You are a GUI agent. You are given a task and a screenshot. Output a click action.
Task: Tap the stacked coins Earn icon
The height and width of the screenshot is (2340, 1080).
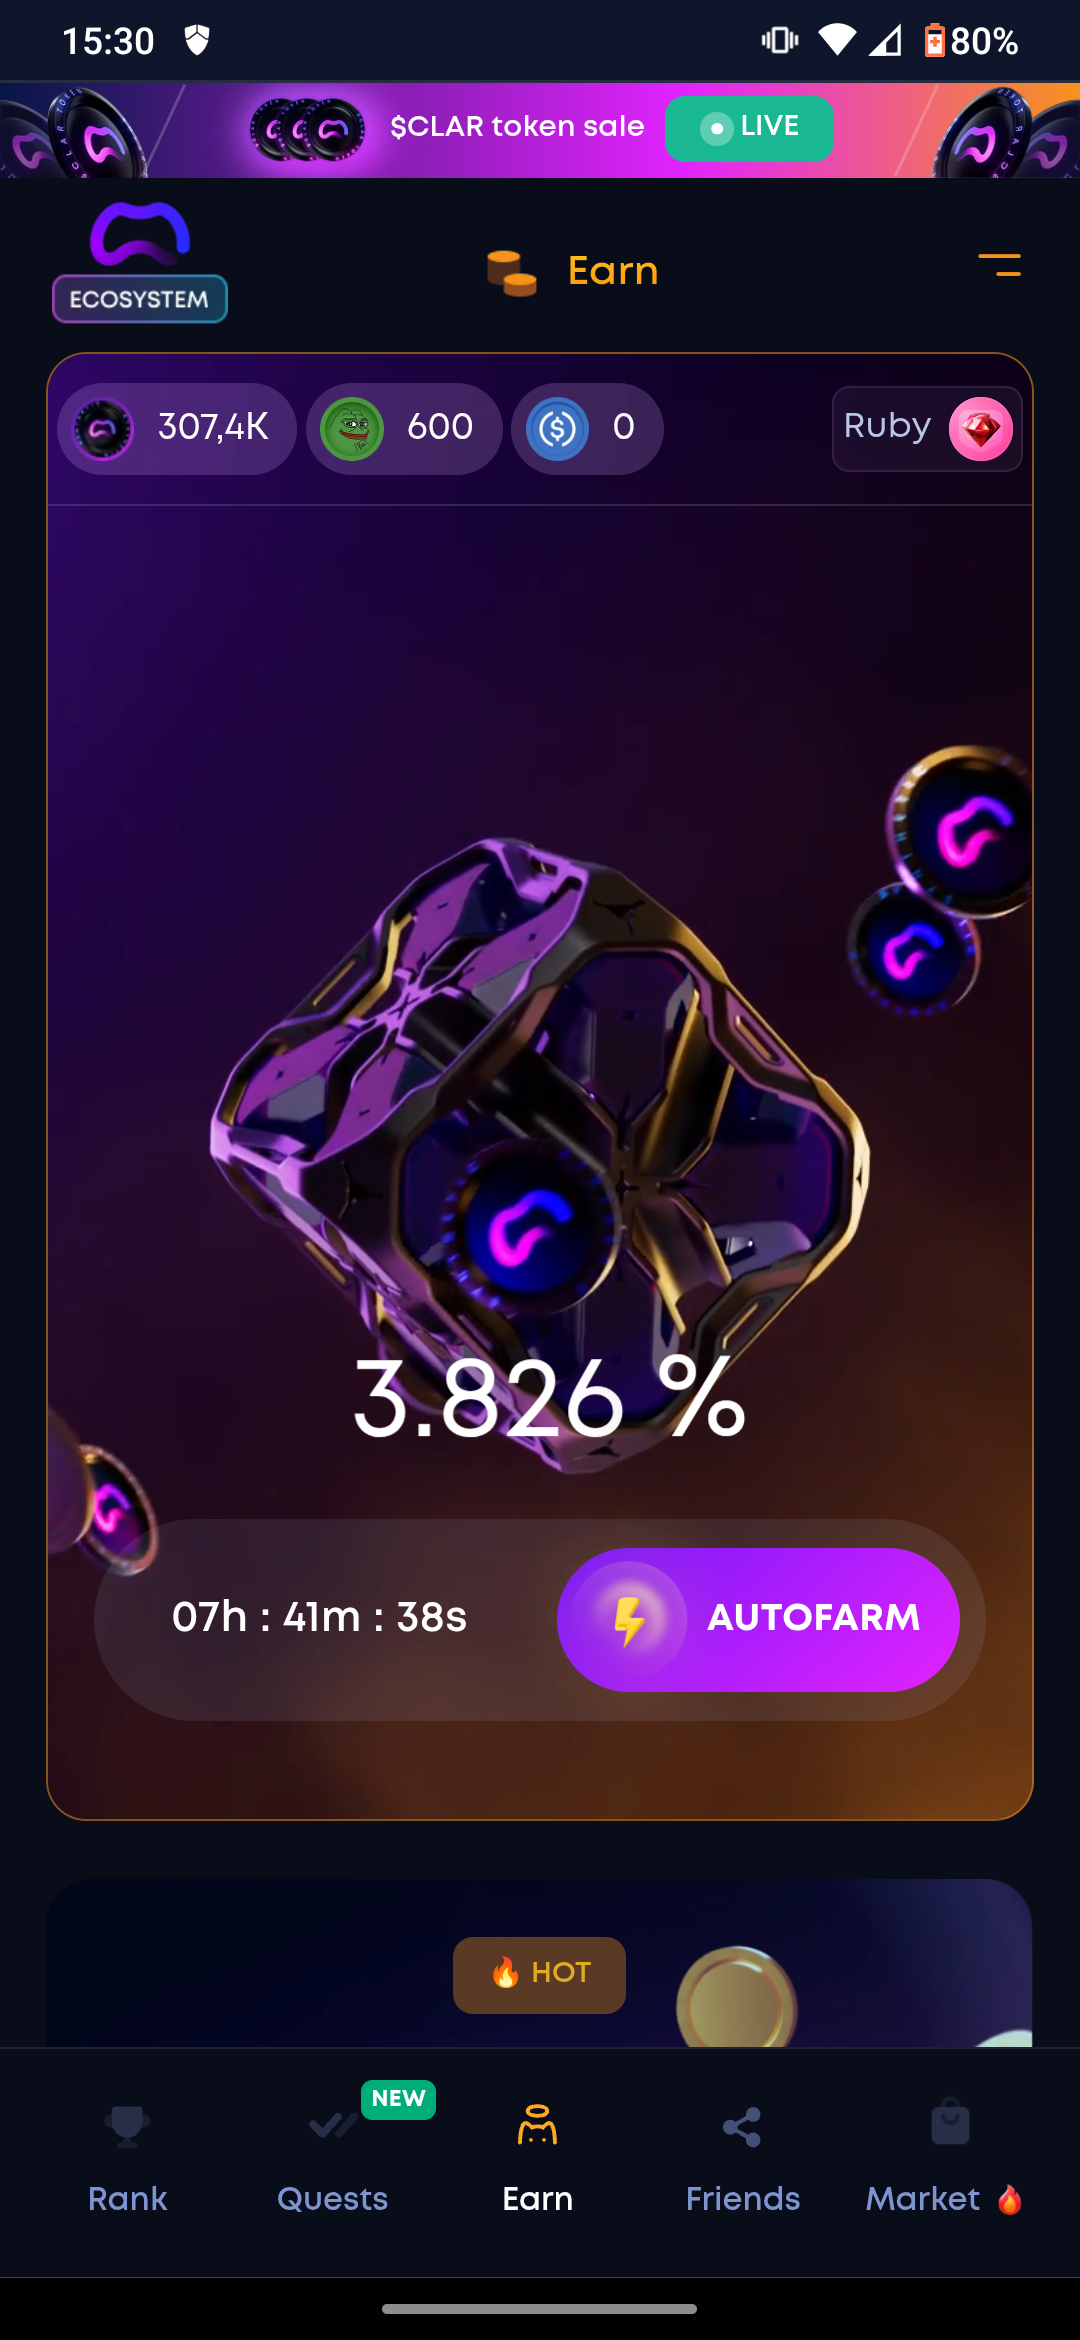point(511,272)
